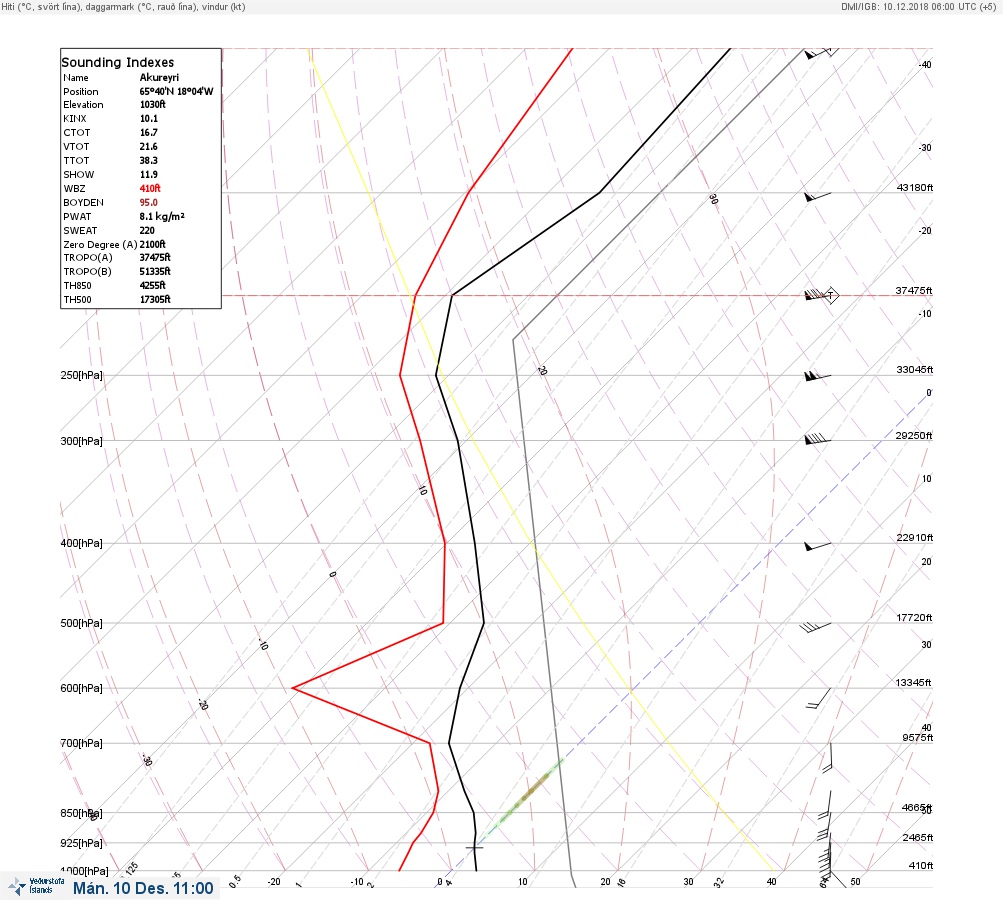
Task: Click the position value 65°40'N 18°04'W
Action: click(176, 91)
